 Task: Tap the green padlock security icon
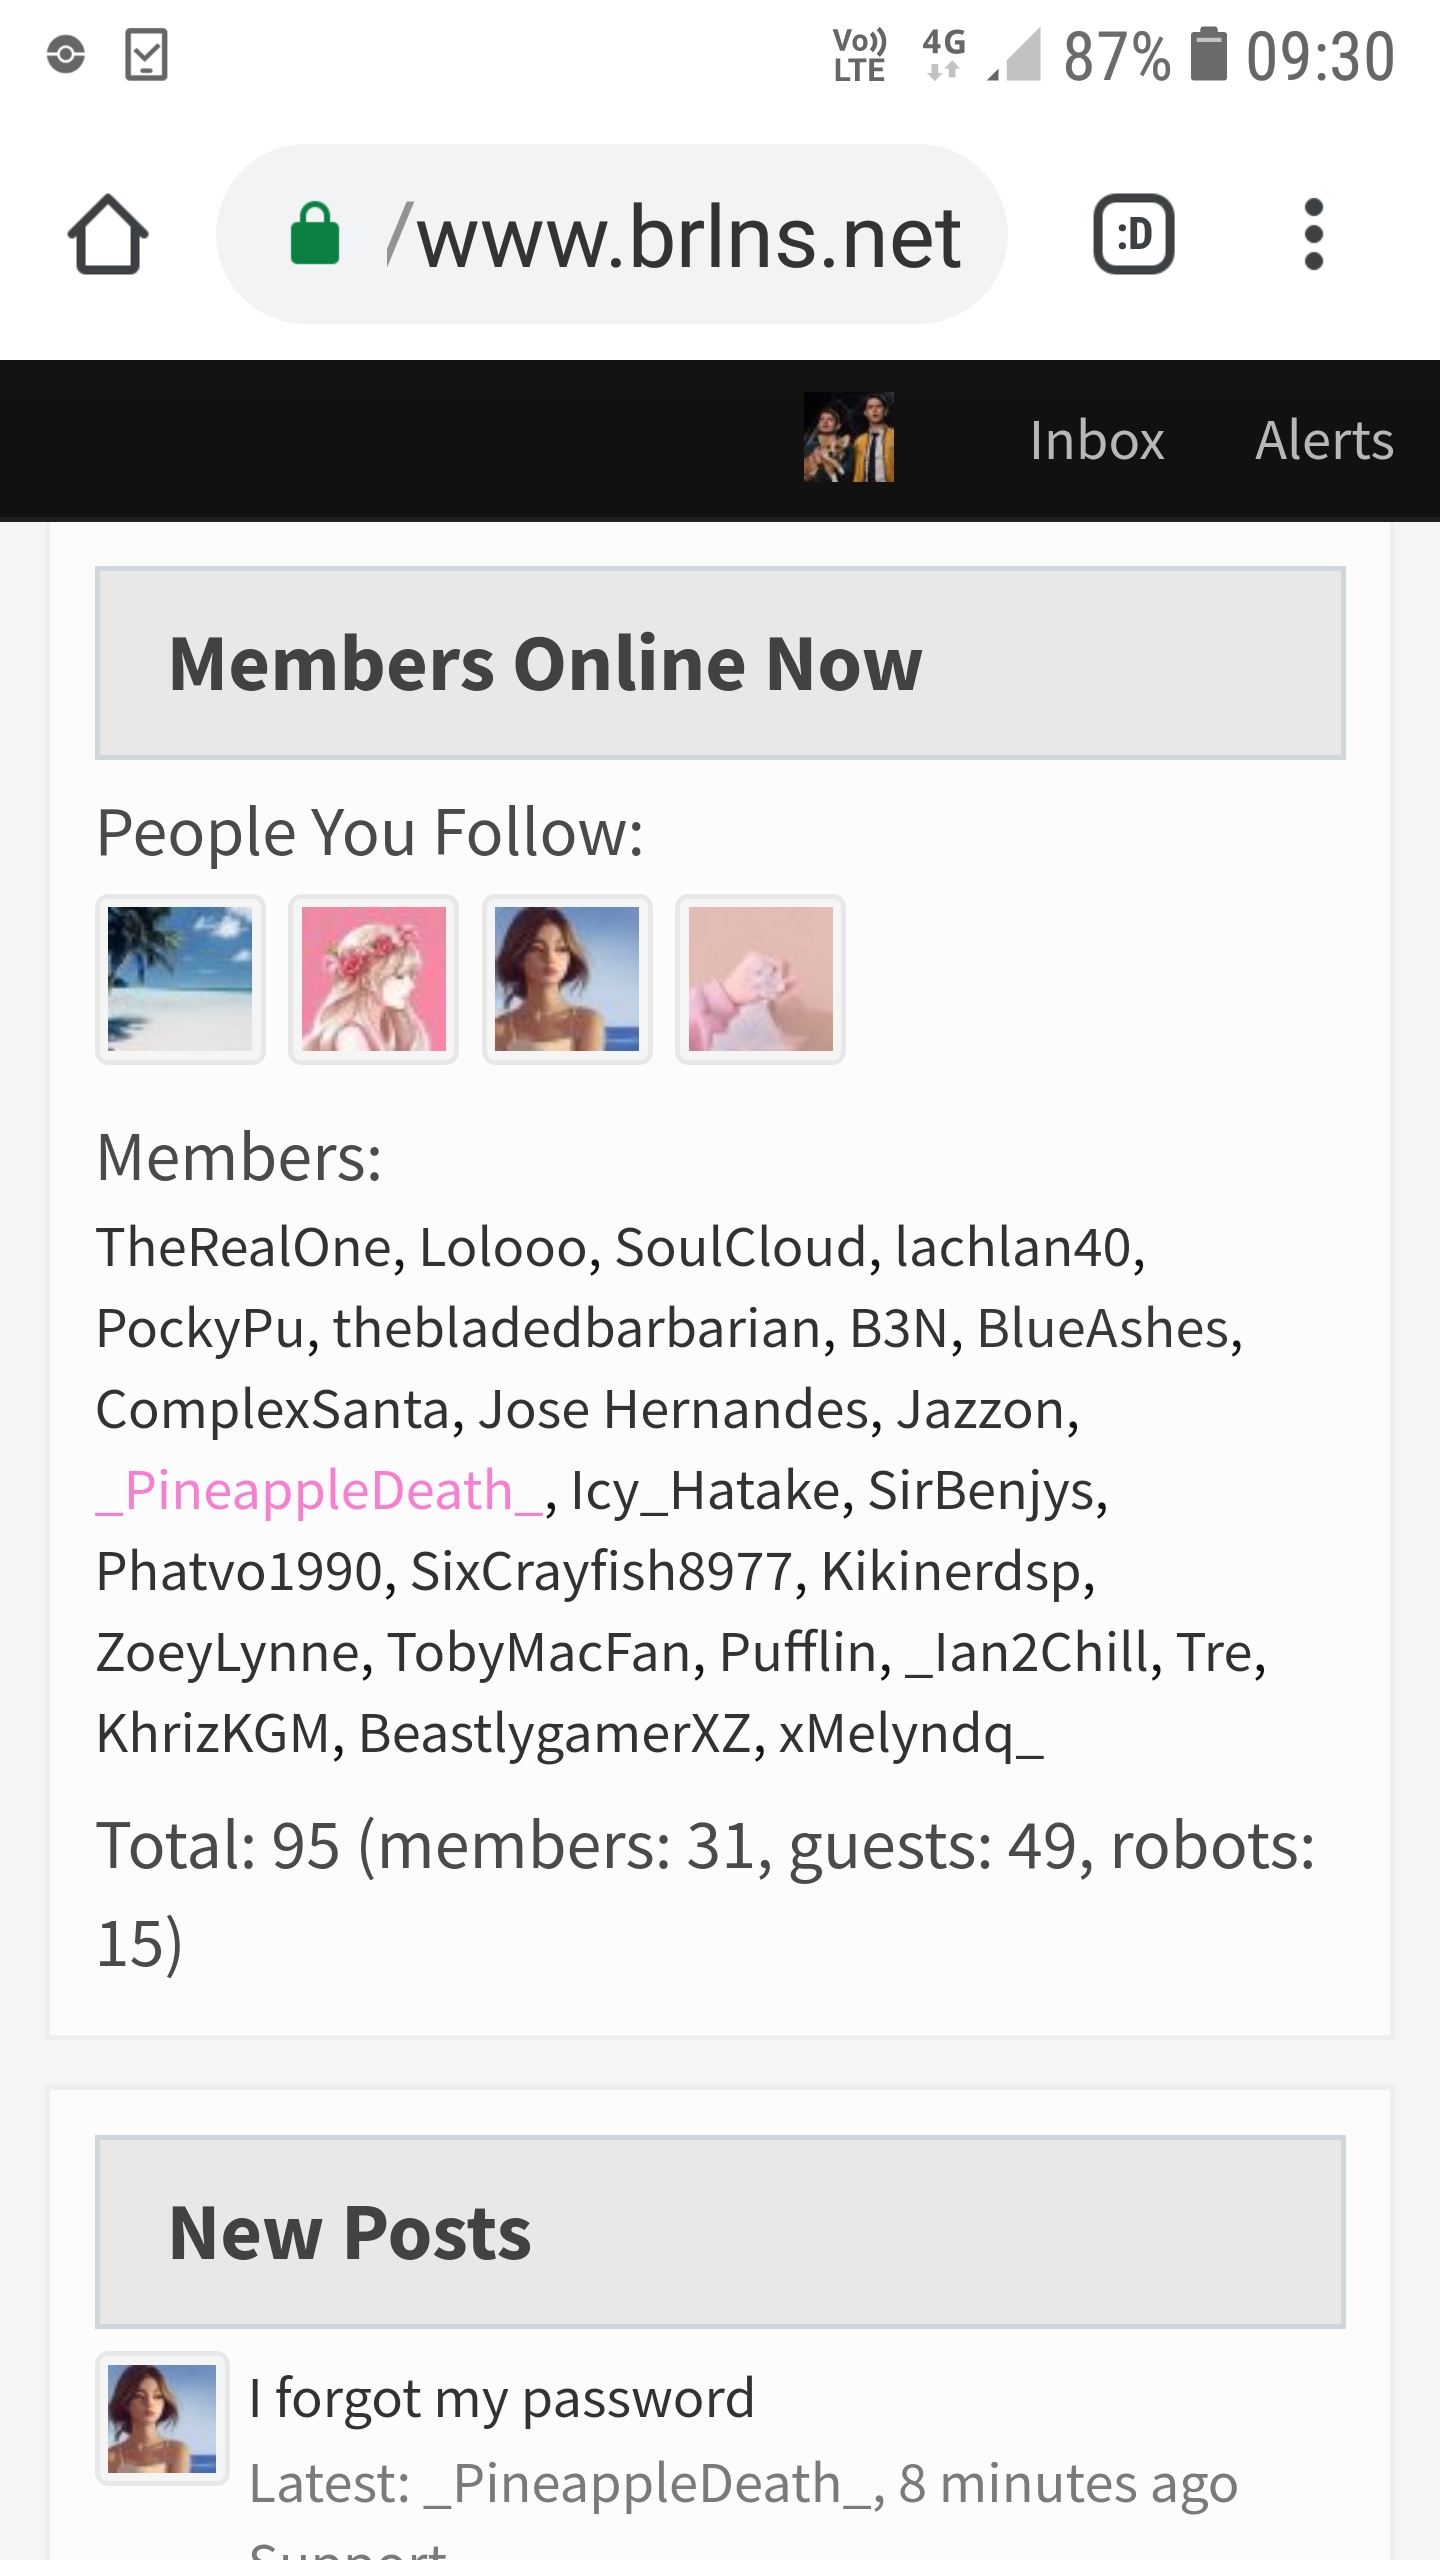315,233
